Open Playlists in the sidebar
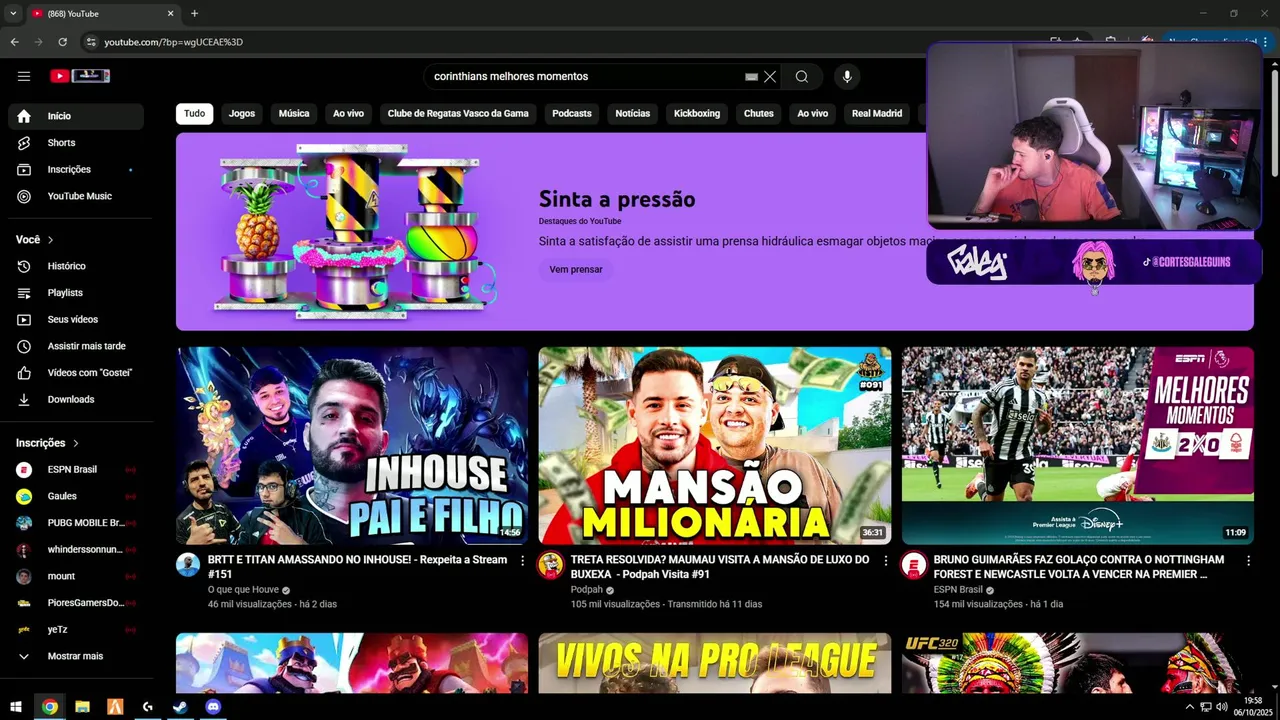This screenshot has width=1280, height=720. [x=76, y=293]
